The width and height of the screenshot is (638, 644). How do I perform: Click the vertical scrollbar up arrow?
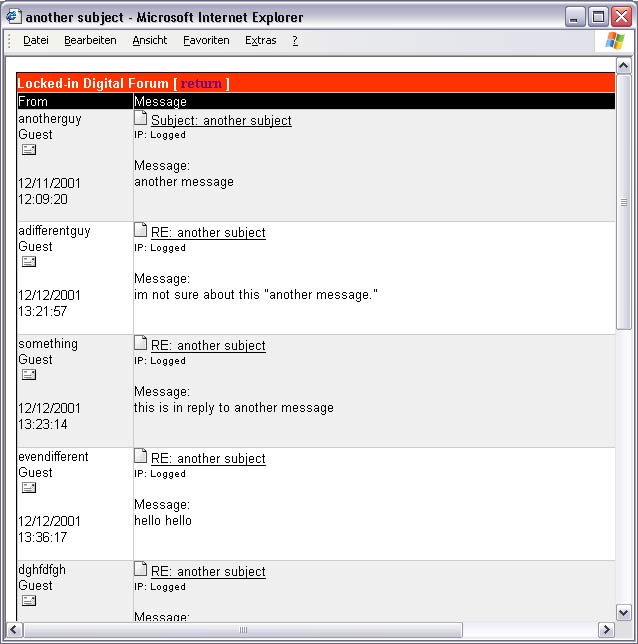pyautogui.click(x=624, y=65)
